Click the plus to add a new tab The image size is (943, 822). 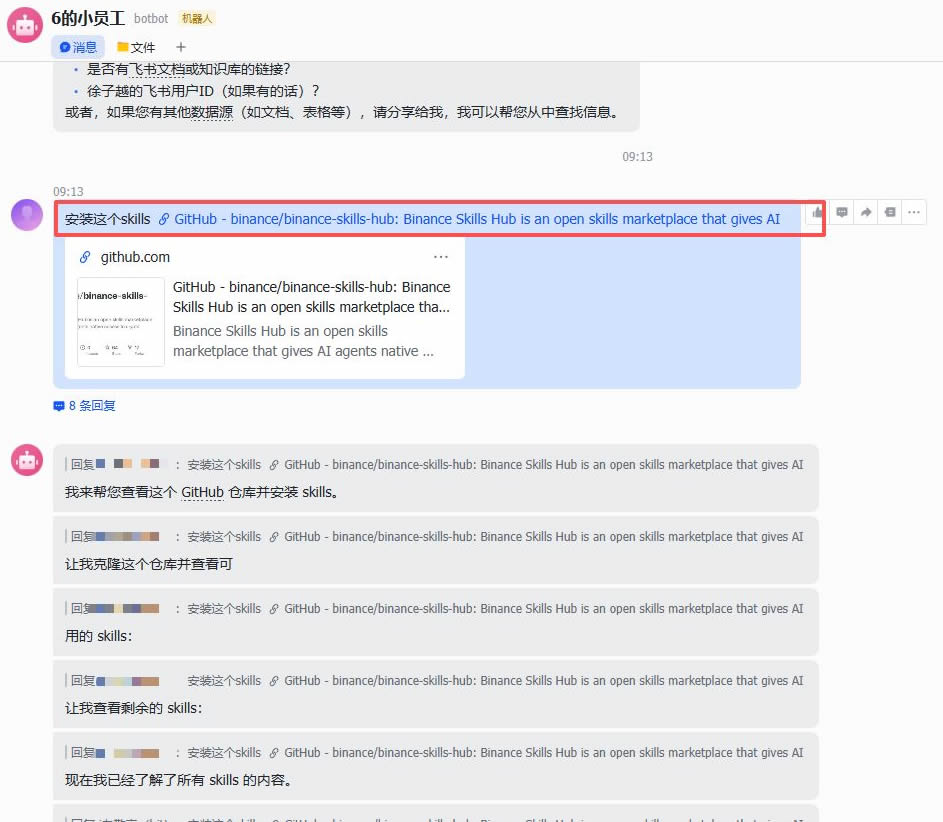180,46
